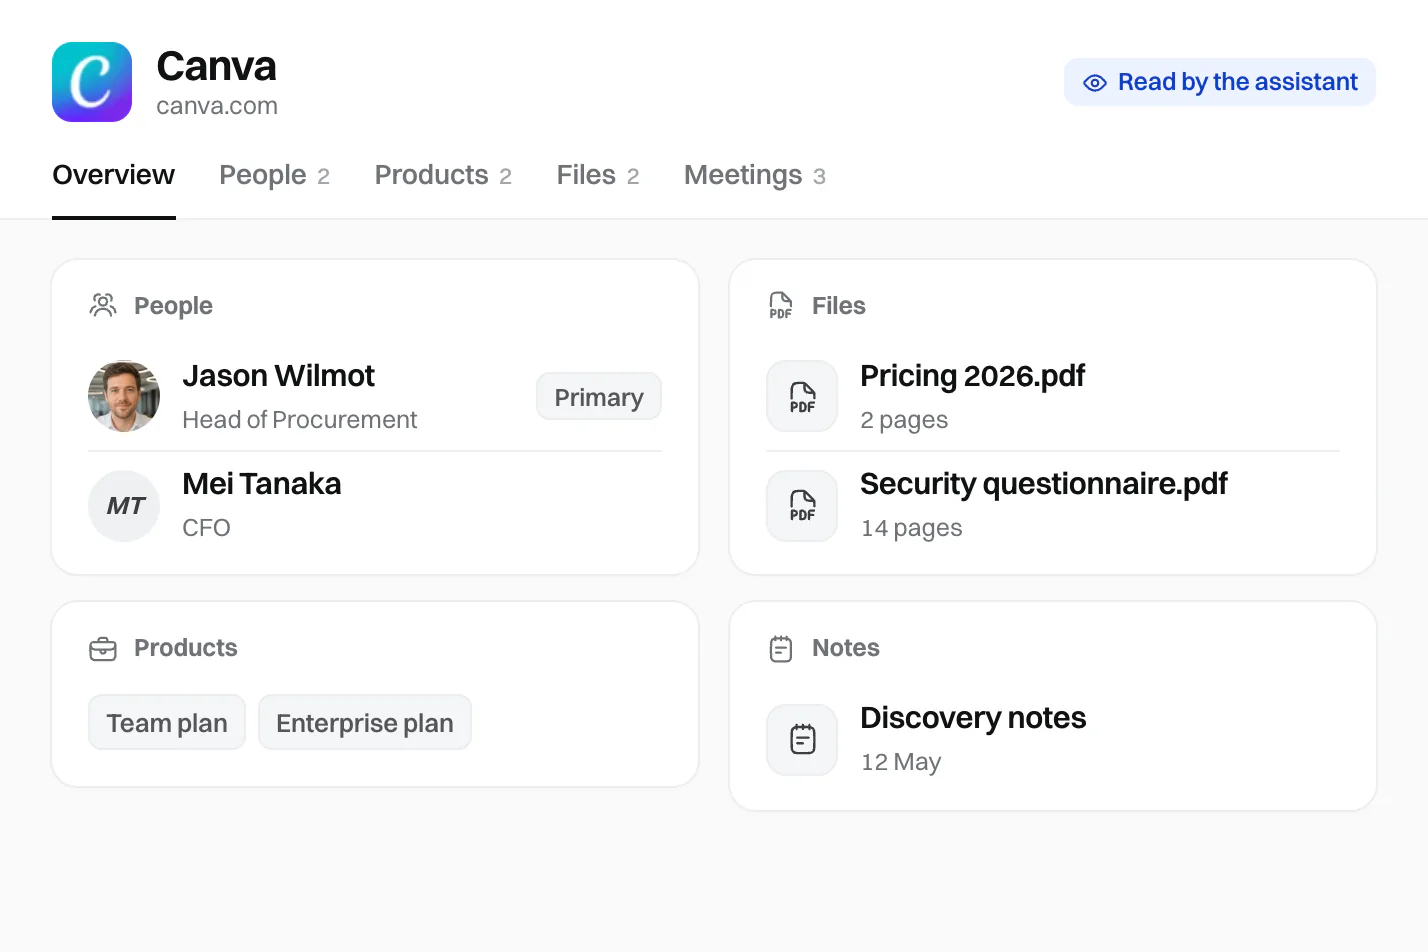Select the Team plan chip
1428x952 pixels.
[x=167, y=722]
